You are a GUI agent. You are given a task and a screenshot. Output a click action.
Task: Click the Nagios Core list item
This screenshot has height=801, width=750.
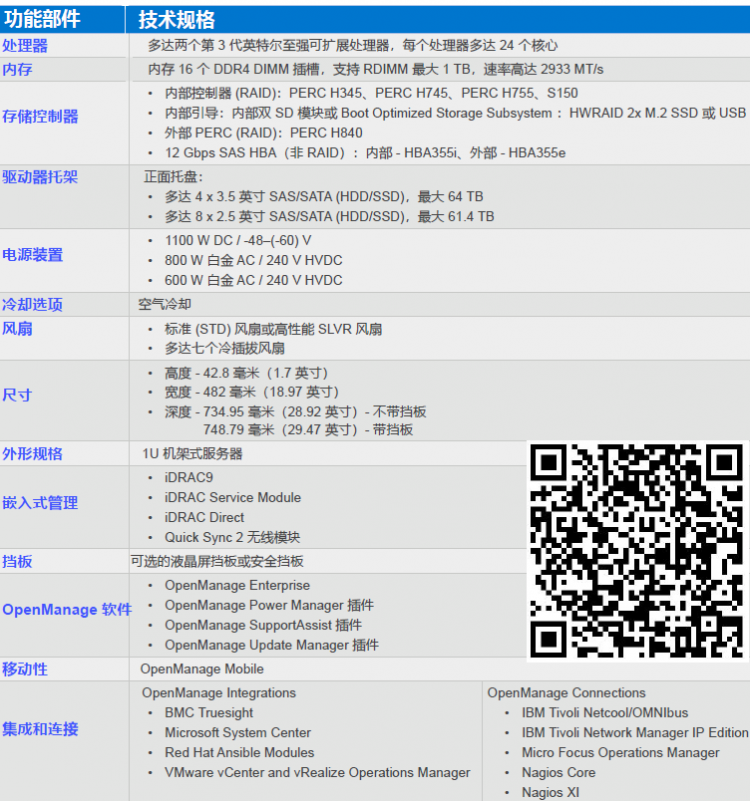click(558, 773)
